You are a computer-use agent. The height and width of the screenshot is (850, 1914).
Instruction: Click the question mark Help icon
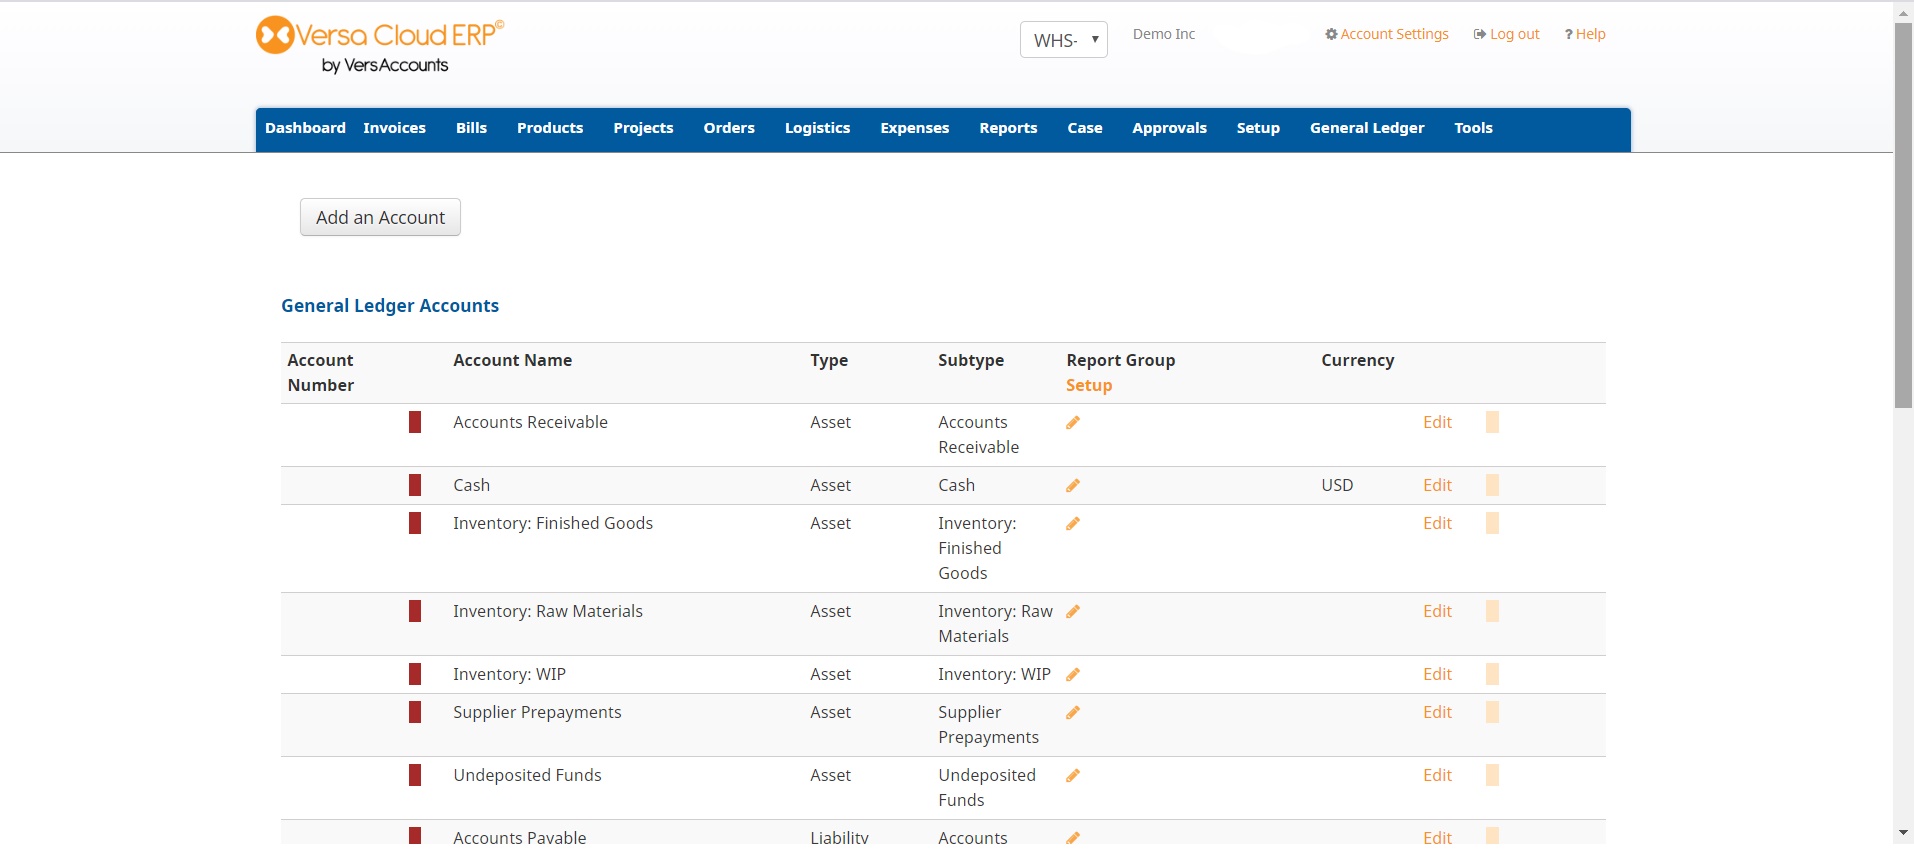click(x=1568, y=34)
